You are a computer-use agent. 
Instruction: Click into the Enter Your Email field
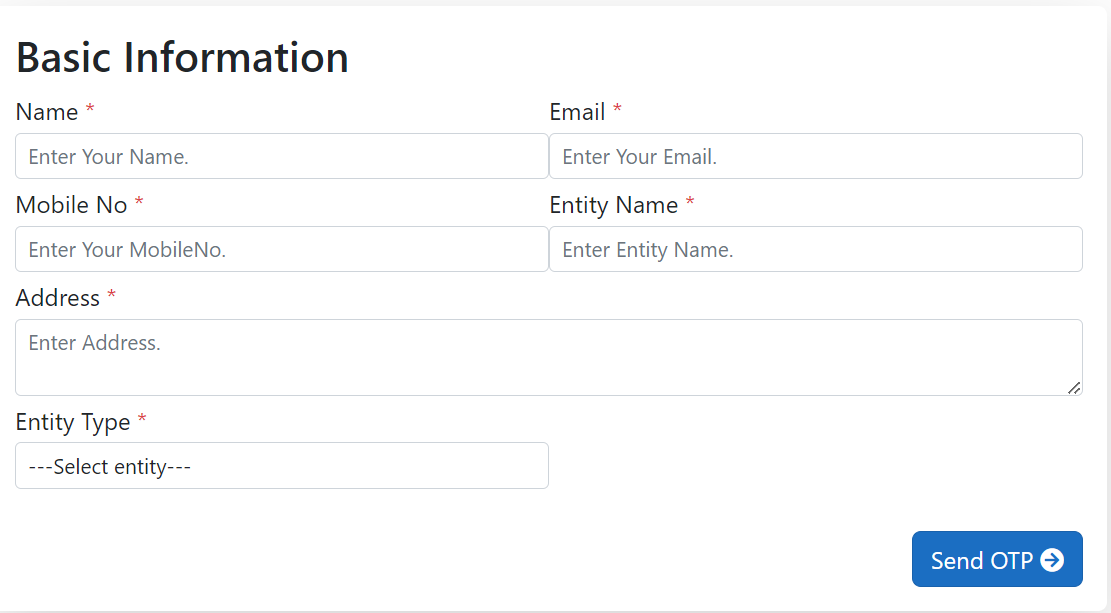[x=816, y=156]
